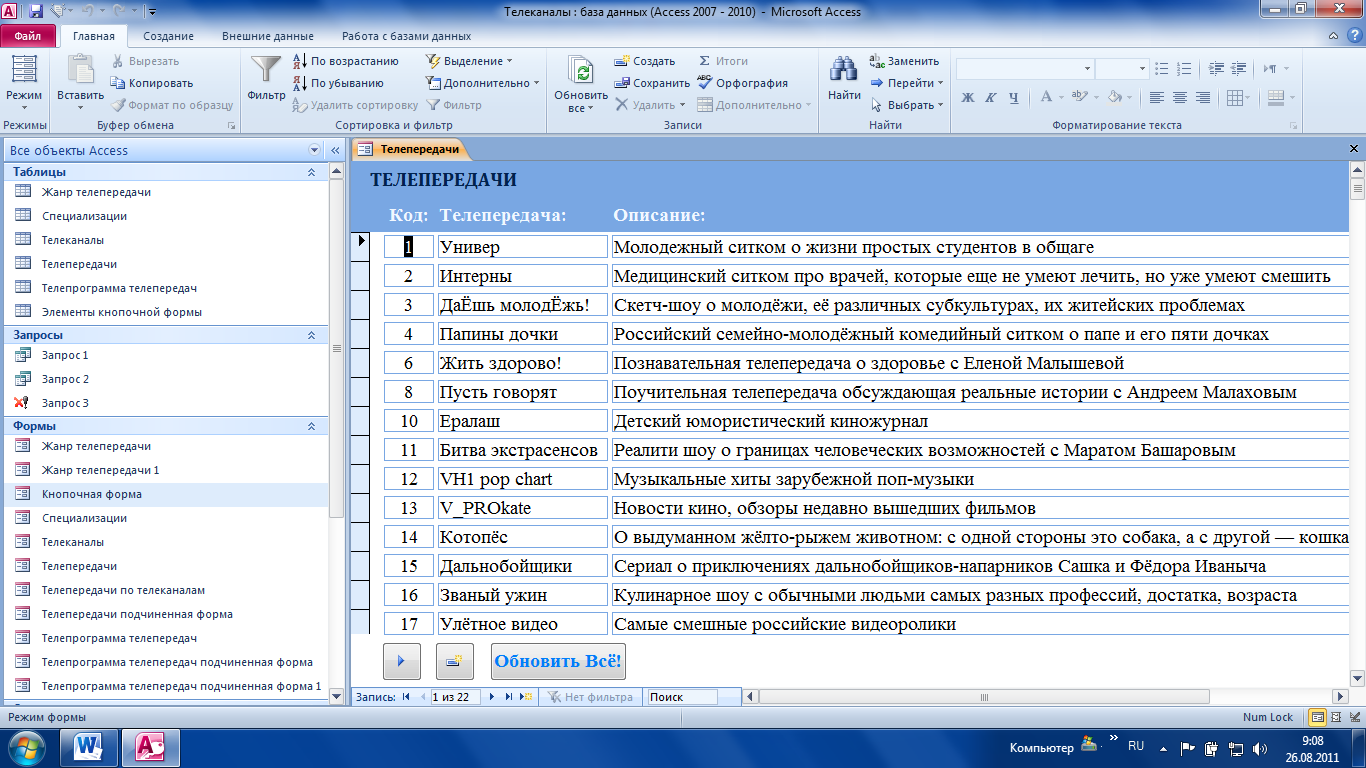Viewport: 1366px width, 768px height.
Task: Click Копировать in the clipboard group
Action: (152, 83)
